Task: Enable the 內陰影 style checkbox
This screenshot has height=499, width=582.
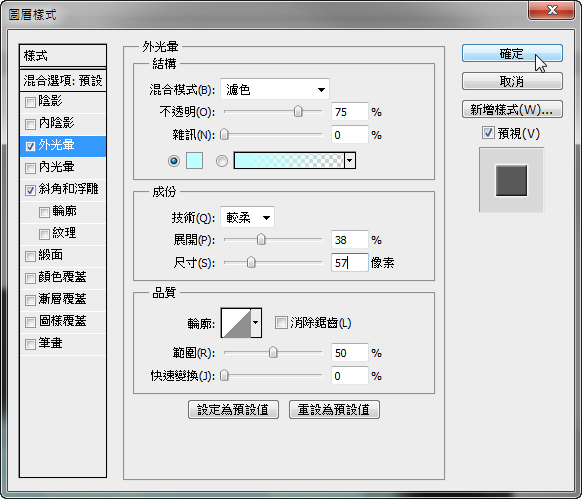Action: 30,124
